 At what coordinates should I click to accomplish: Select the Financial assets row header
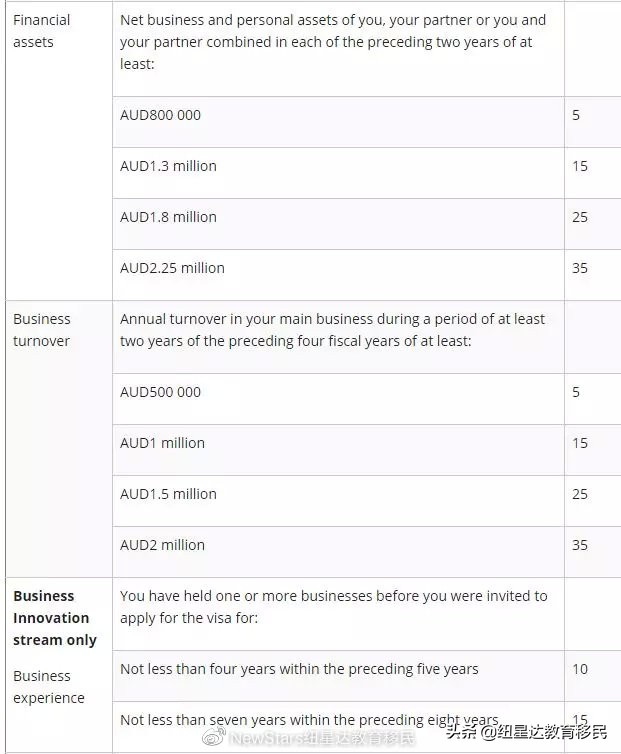pos(41,31)
